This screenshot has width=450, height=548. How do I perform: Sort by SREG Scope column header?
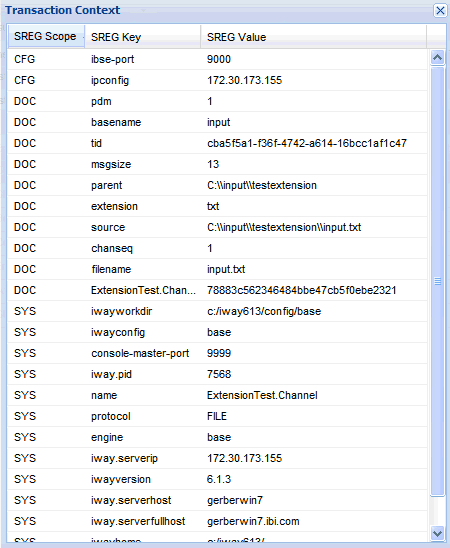46,36
